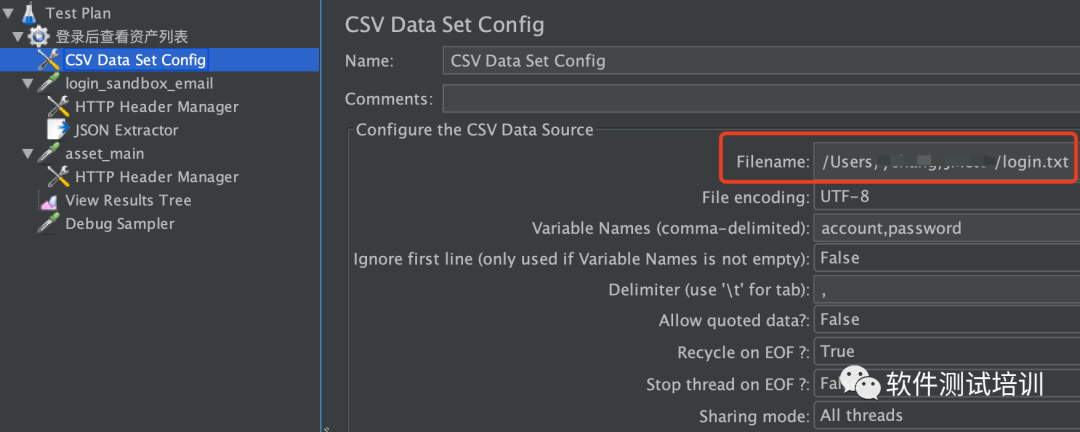This screenshot has height=432, width=1080.
Task: Click the Test Plan flask icon
Action: (x=29, y=12)
